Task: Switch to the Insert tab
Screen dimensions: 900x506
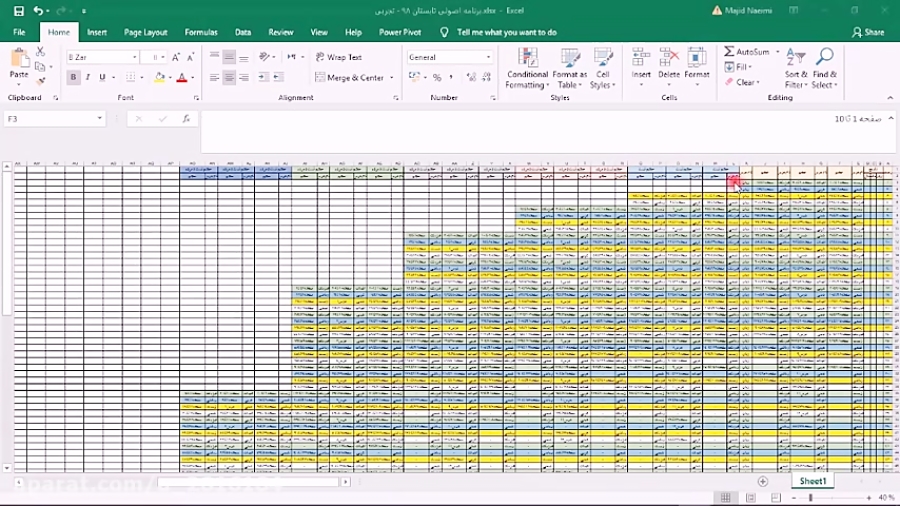Action: pyautogui.click(x=97, y=32)
